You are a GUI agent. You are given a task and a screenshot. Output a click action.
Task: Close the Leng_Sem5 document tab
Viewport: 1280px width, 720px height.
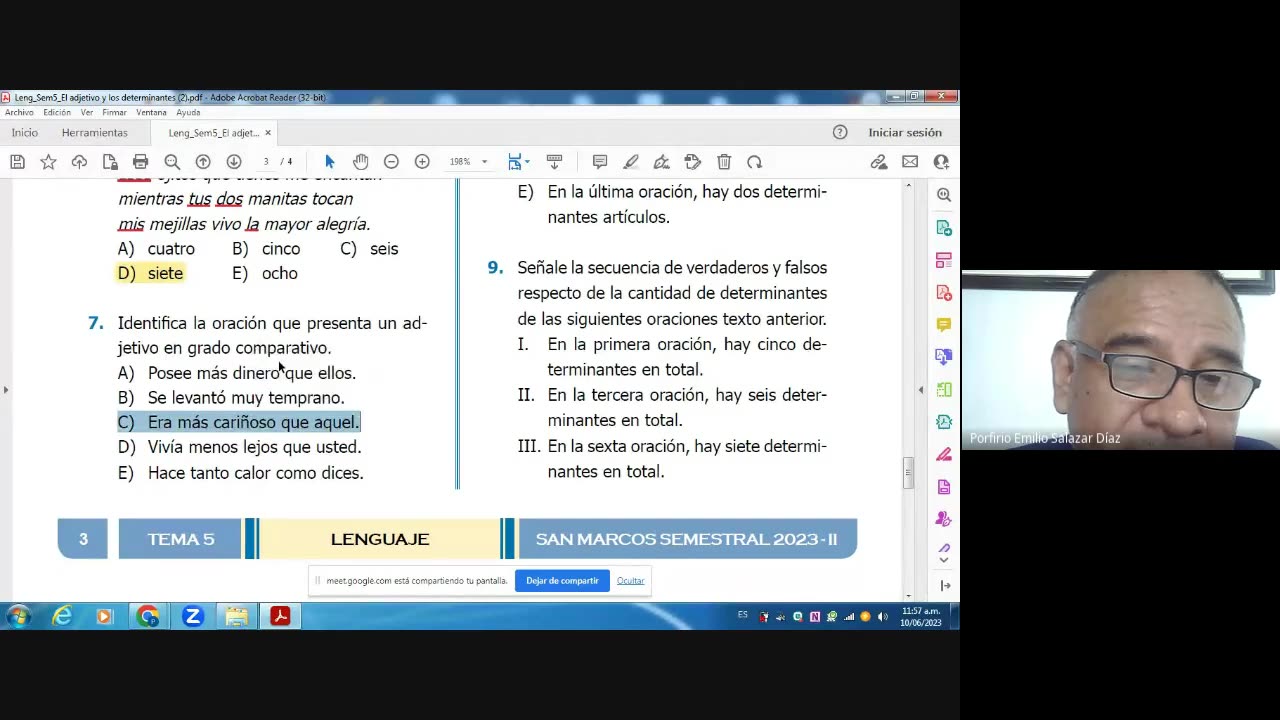[x=268, y=132]
